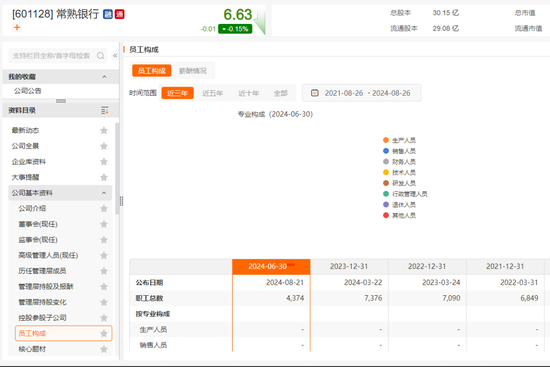Select the 2022-12-31 column header

[x=427, y=267]
